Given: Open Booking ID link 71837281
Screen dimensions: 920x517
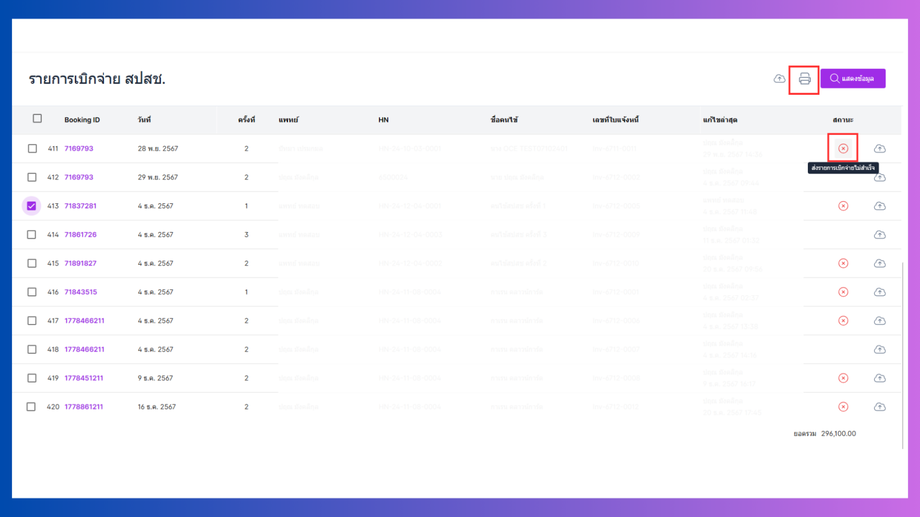Looking at the screenshot, I should [x=80, y=206].
